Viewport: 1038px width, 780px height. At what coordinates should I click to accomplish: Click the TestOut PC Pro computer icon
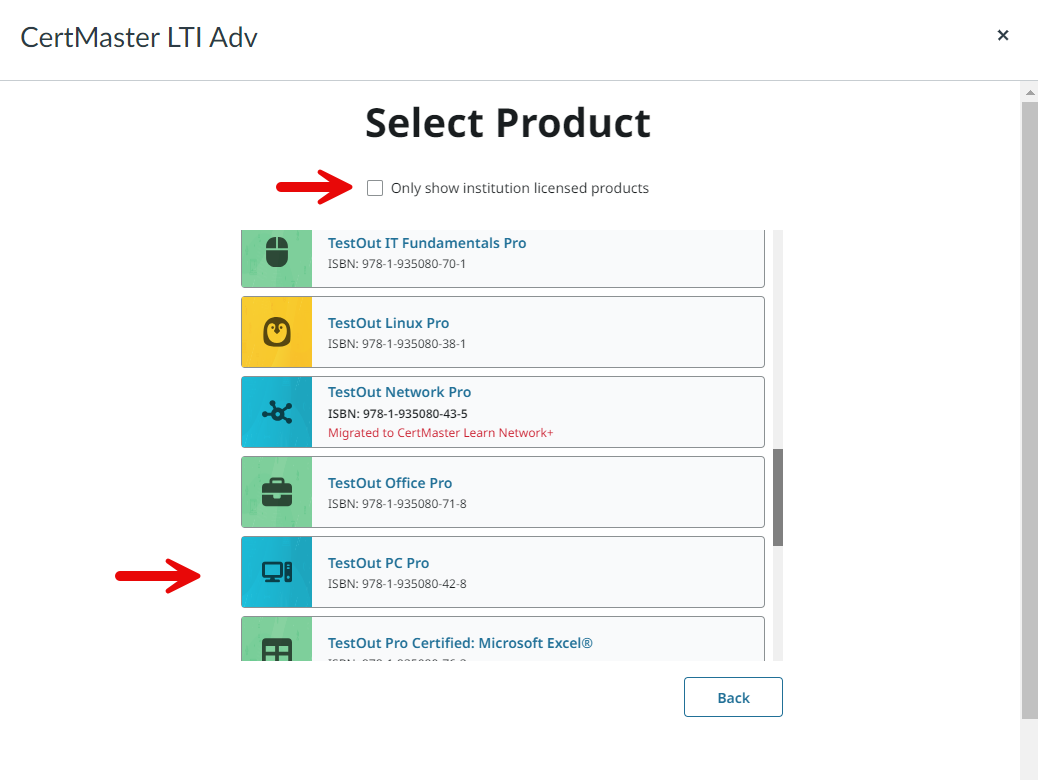tap(277, 572)
